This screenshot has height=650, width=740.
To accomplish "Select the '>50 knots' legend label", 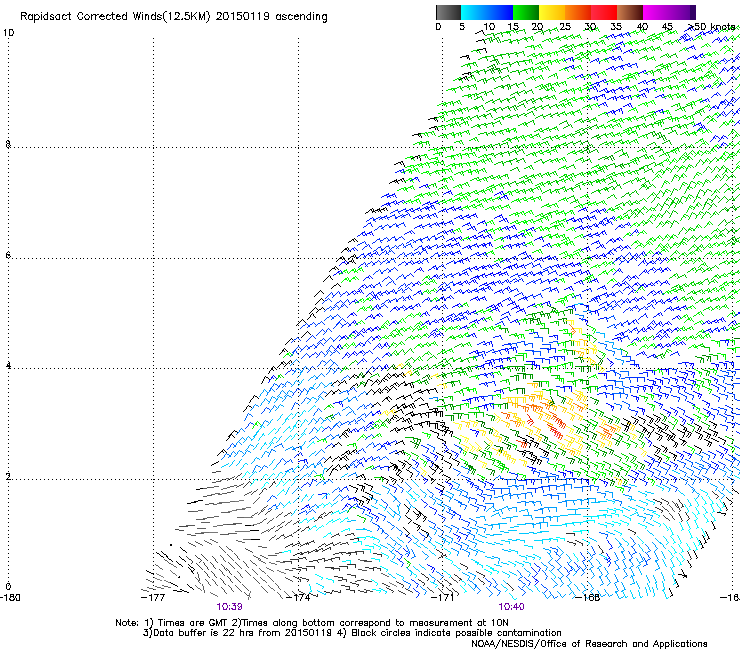I will click(711, 27).
